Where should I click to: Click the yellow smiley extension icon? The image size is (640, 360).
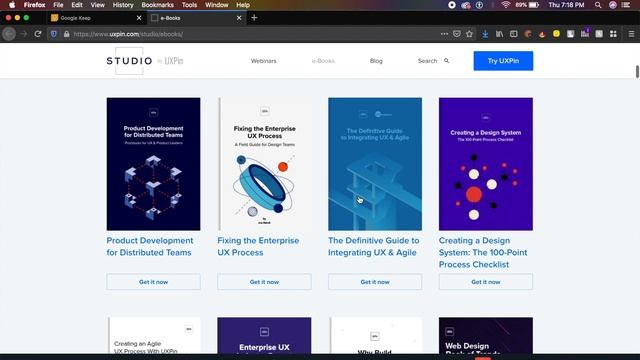click(556, 34)
